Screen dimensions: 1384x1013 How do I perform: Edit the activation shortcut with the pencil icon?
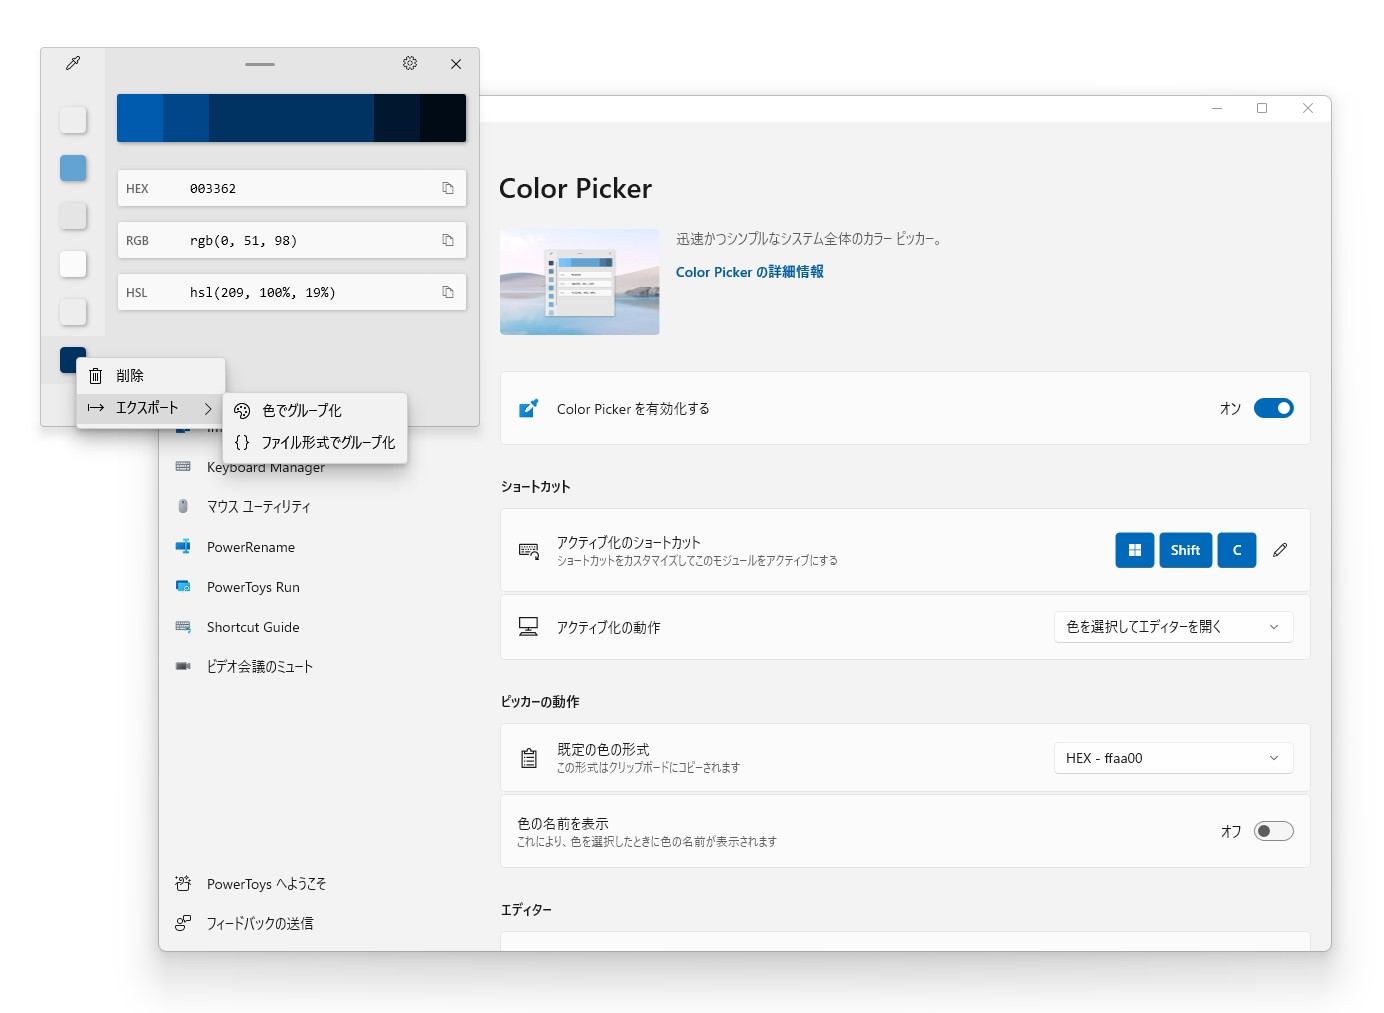(x=1280, y=550)
